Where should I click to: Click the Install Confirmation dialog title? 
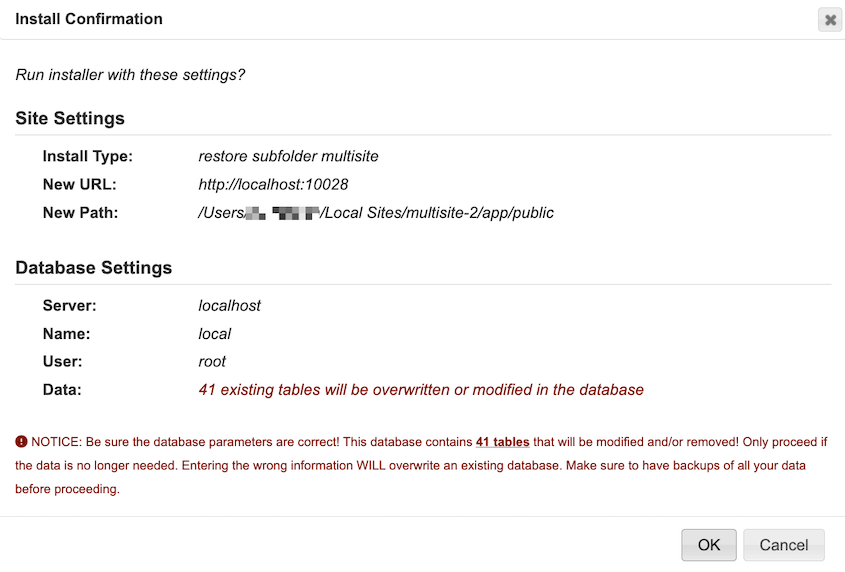pyautogui.click(x=89, y=19)
